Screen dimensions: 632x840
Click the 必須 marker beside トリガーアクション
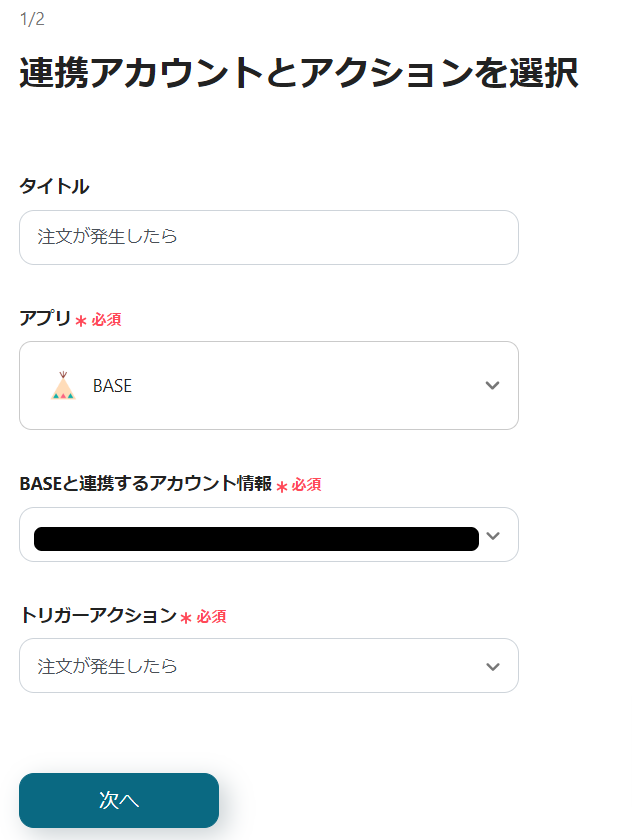coord(212,617)
